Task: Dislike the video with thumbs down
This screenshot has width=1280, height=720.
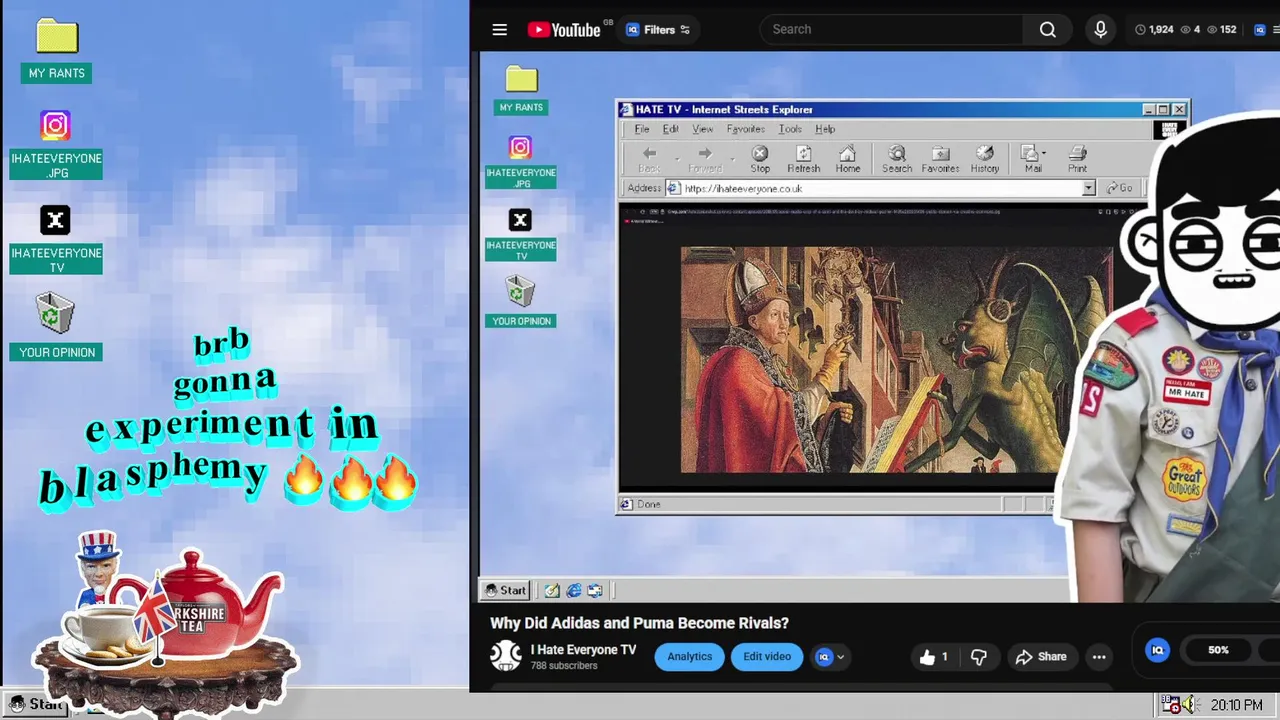Action: 978,657
